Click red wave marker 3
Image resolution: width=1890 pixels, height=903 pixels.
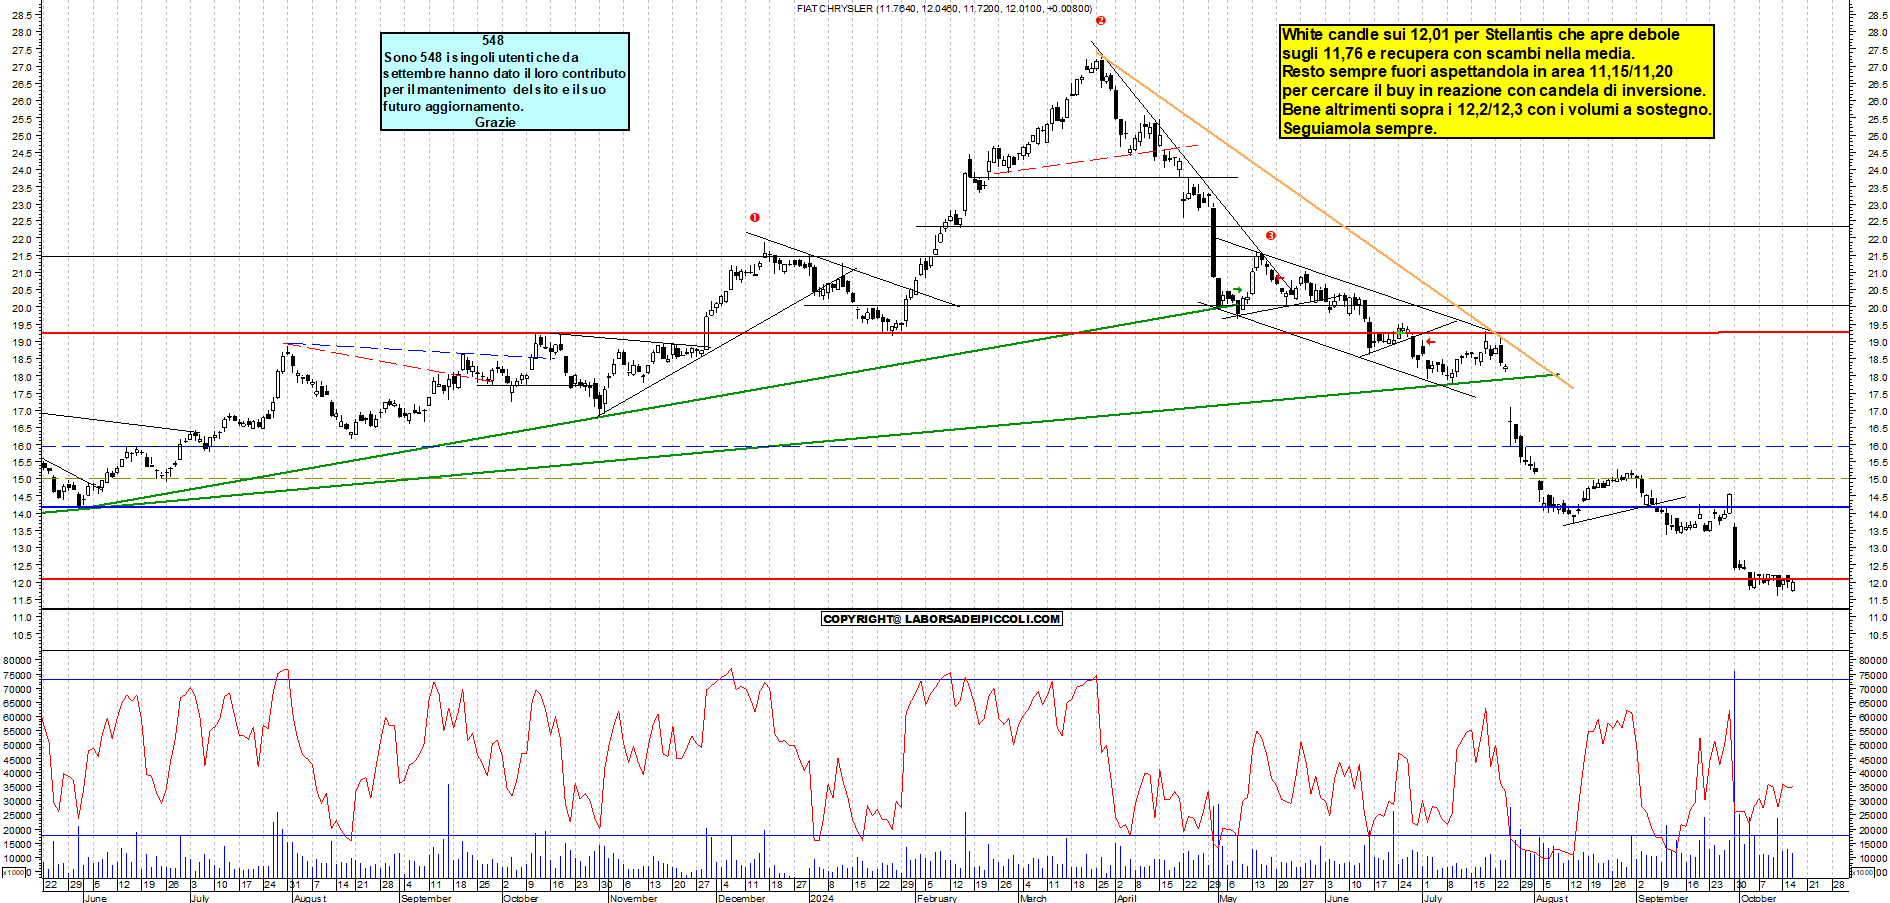click(x=1270, y=235)
